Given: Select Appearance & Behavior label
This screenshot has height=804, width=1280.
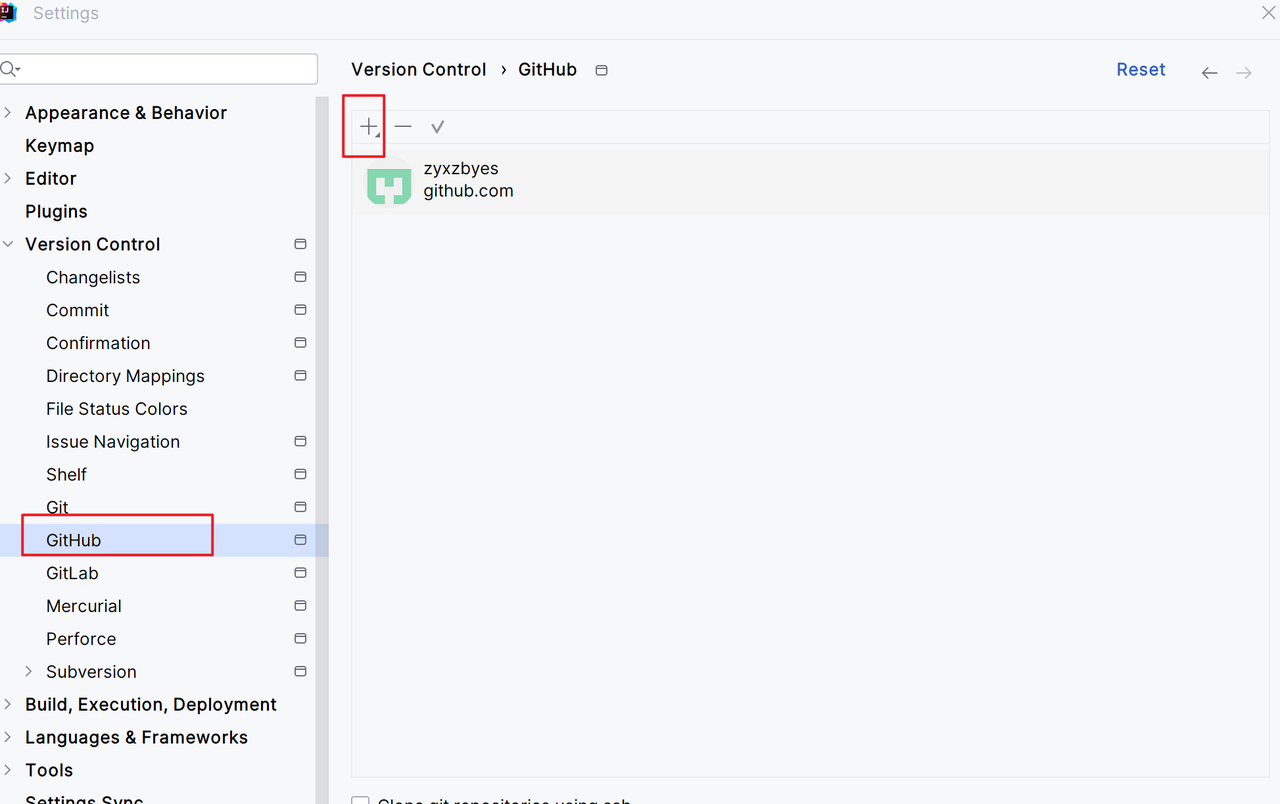Looking at the screenshot, I should pos(126,113).
